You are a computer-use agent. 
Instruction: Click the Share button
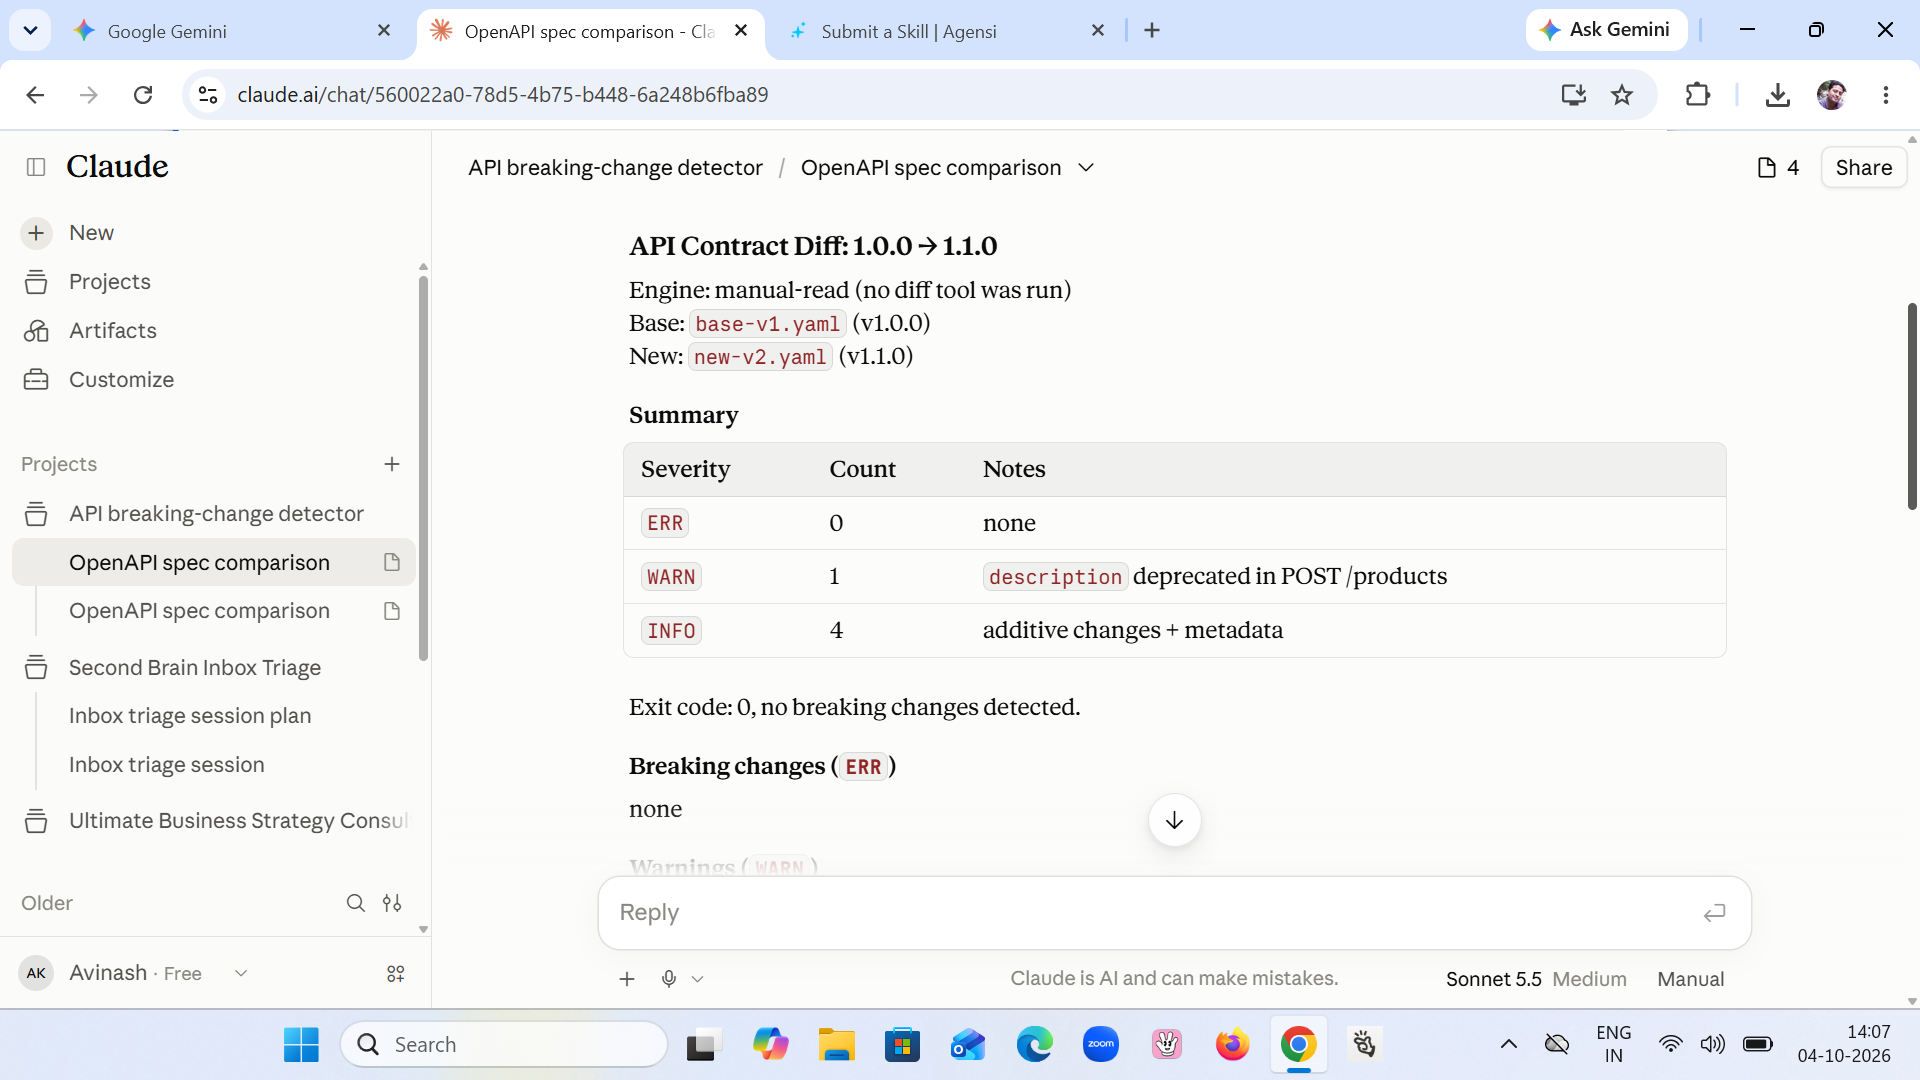(1864, 168)
